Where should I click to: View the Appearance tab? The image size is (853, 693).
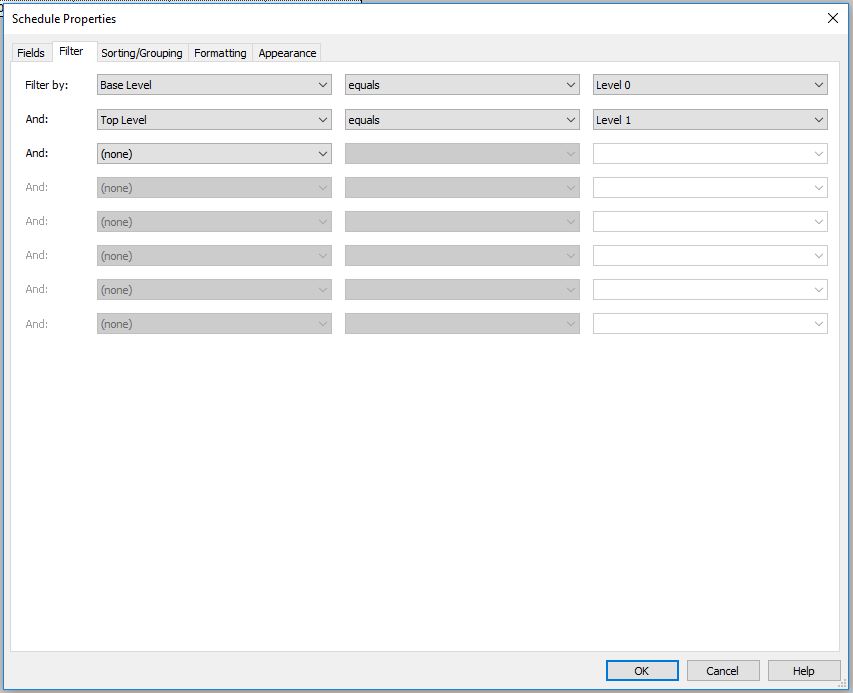(287, 52)
